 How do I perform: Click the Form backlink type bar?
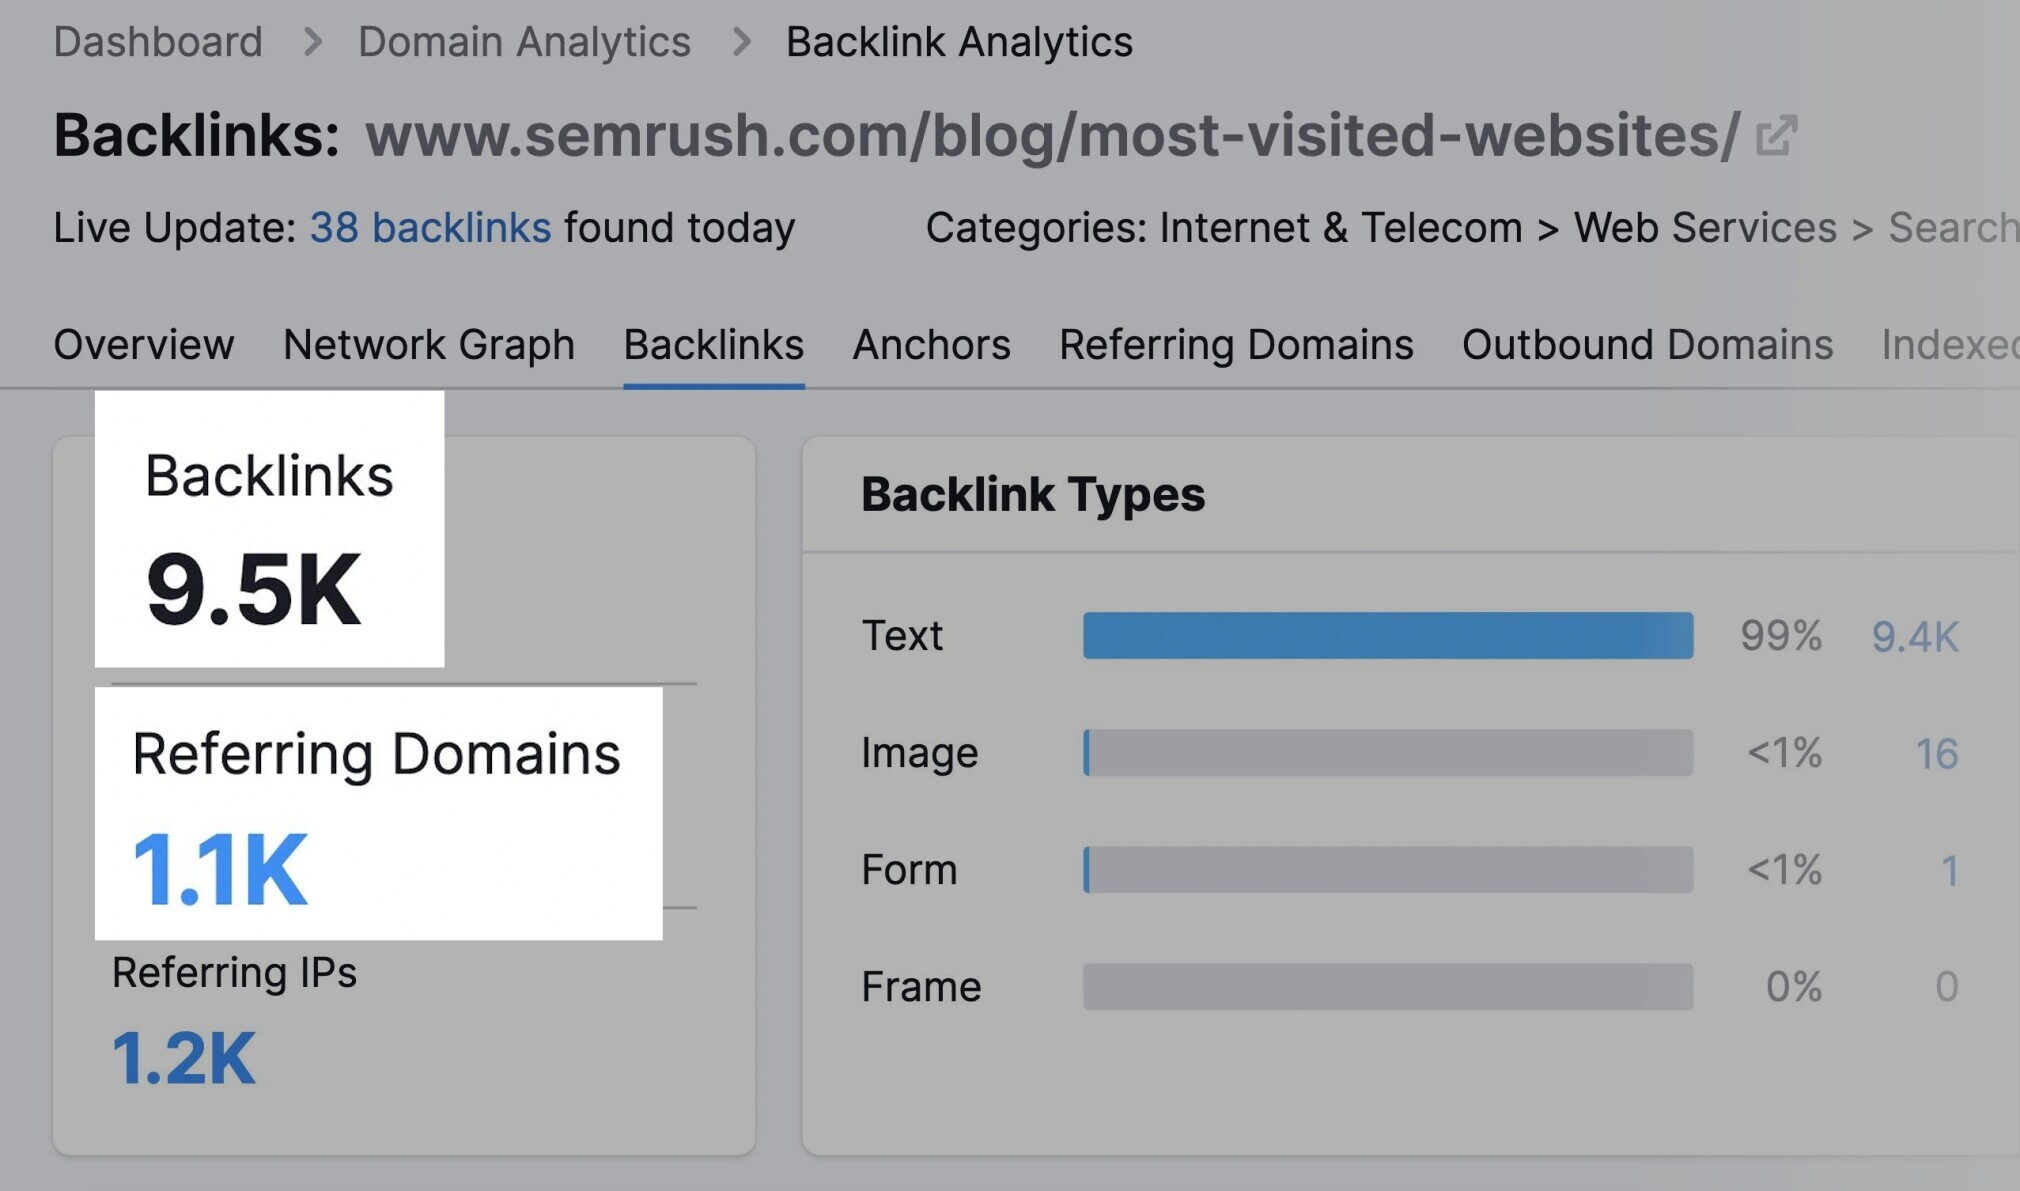point(1388,870)
